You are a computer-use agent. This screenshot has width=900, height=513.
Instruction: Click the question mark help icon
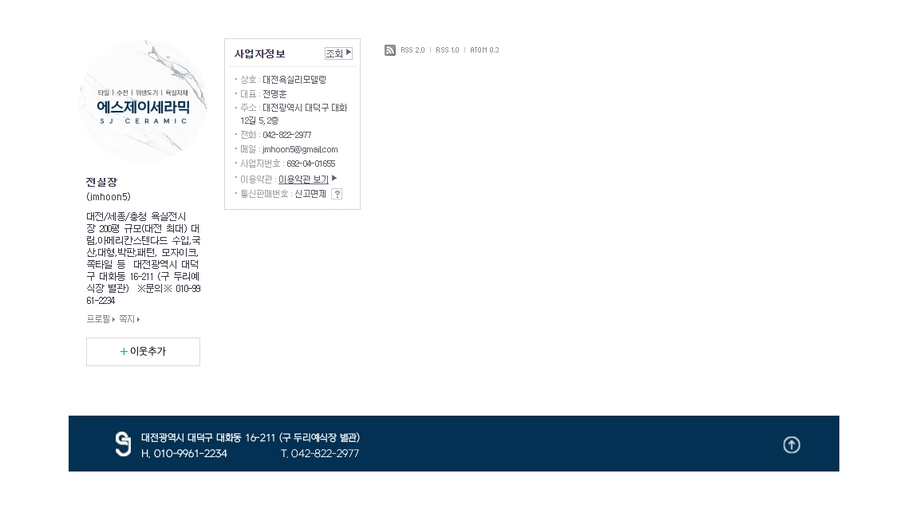tap(337, 194)
